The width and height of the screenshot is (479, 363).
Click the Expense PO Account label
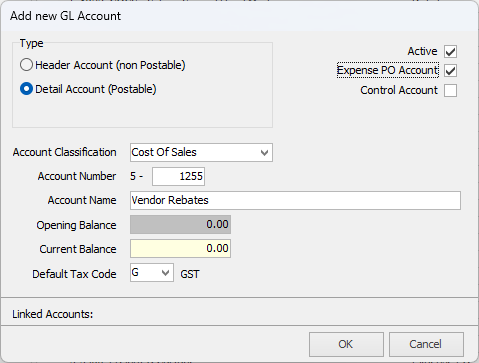(x=387, y=70)
